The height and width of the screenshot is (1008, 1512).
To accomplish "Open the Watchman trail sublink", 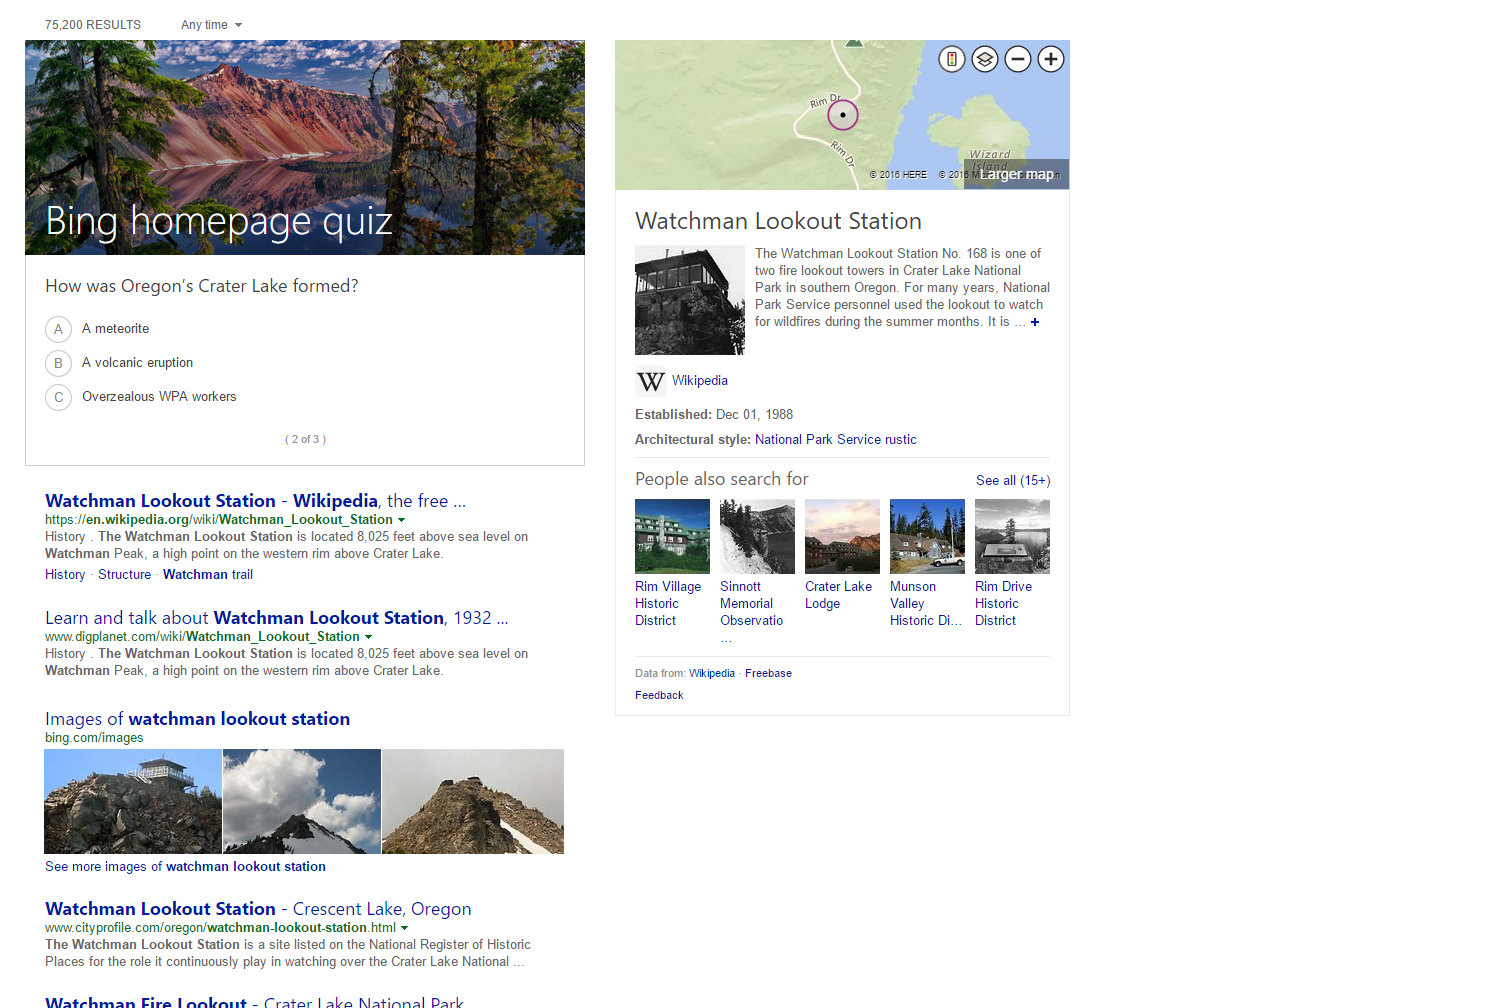I will tap(208, 575).
